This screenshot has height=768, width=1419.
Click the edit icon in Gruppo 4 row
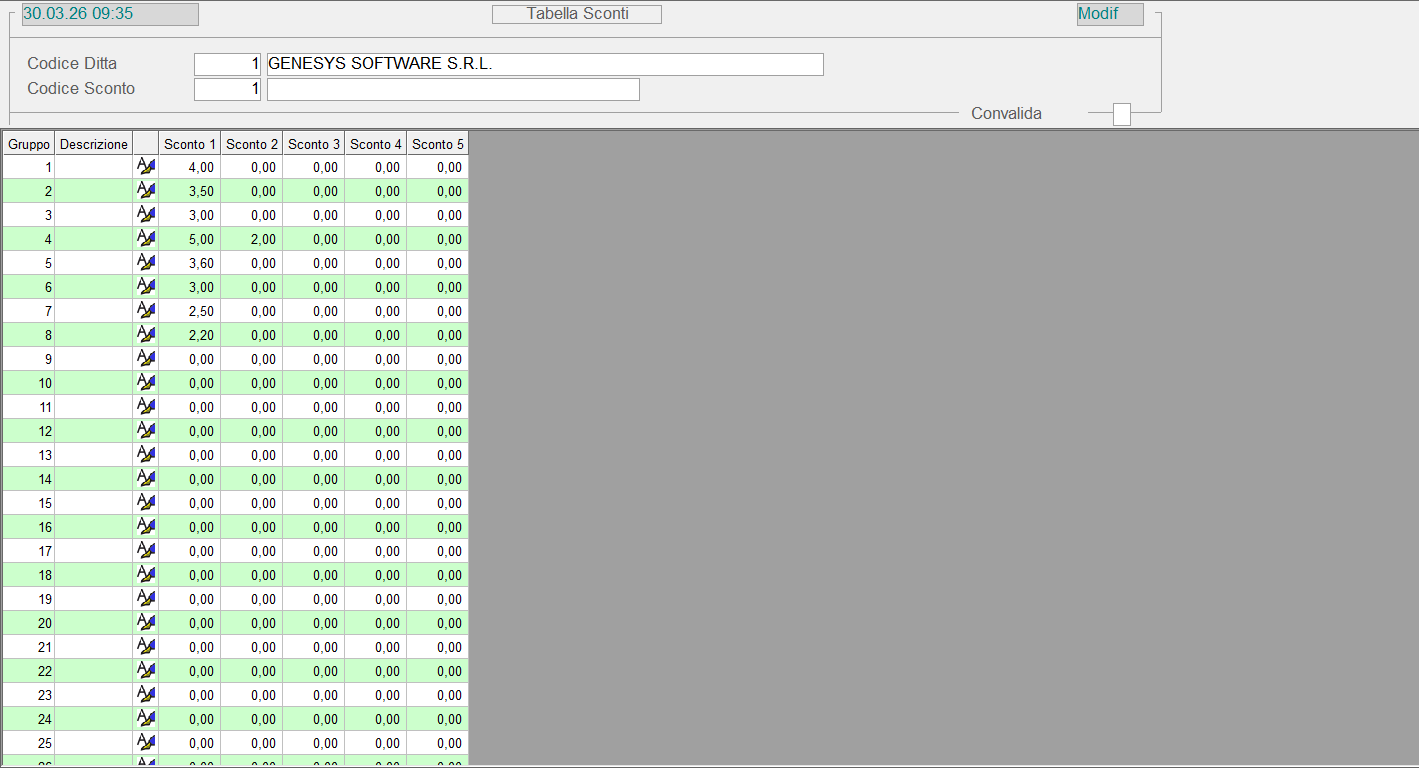(x=146, y=239)
